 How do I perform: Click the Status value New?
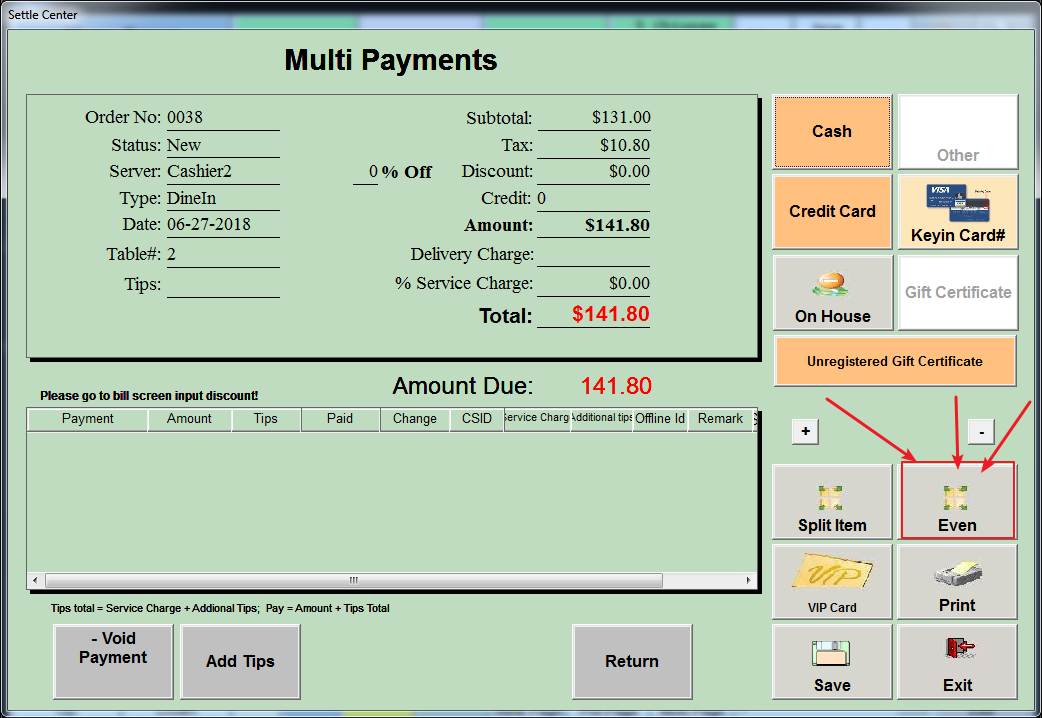click(184, 145)
